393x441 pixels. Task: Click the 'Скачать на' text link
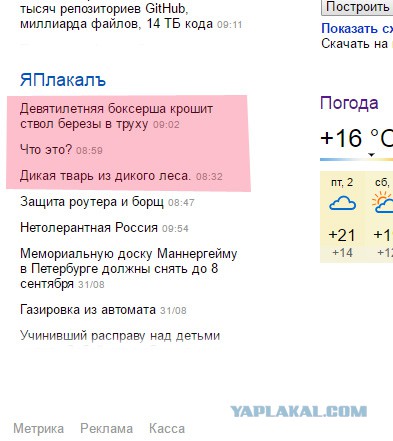[x=354, y=44]
